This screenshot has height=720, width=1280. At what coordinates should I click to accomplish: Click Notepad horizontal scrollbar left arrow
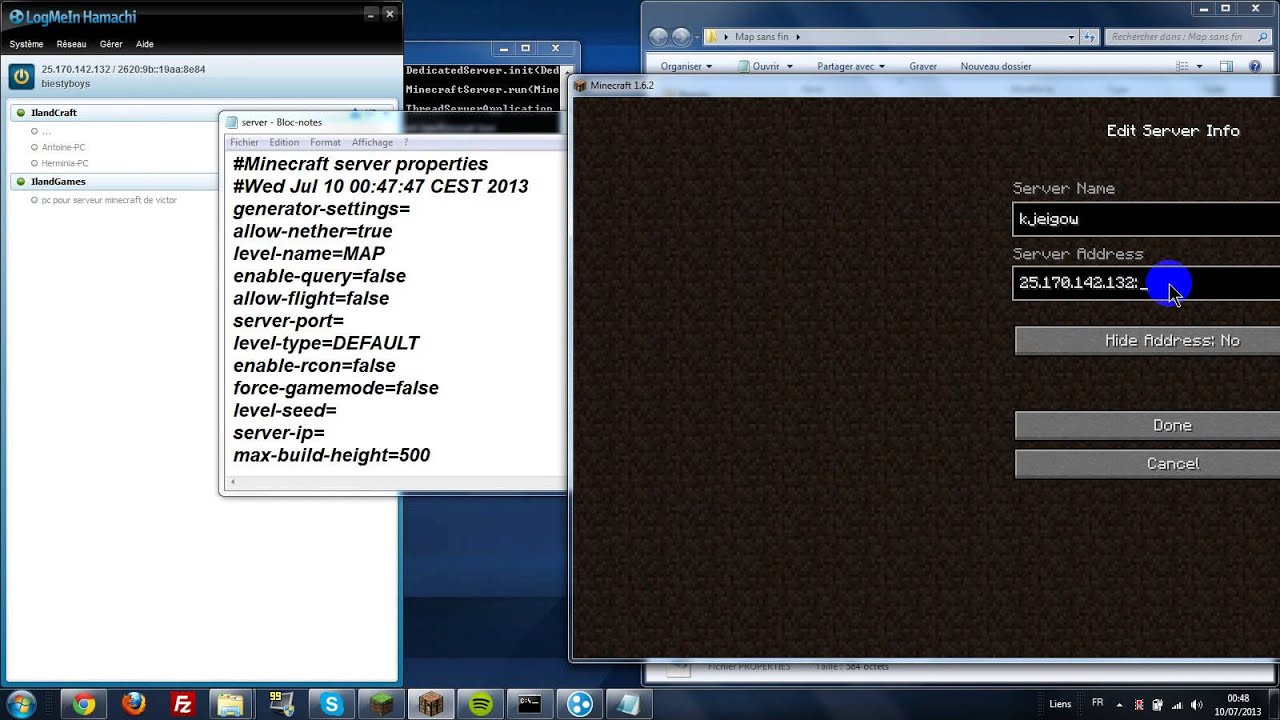tap(232, 482)
